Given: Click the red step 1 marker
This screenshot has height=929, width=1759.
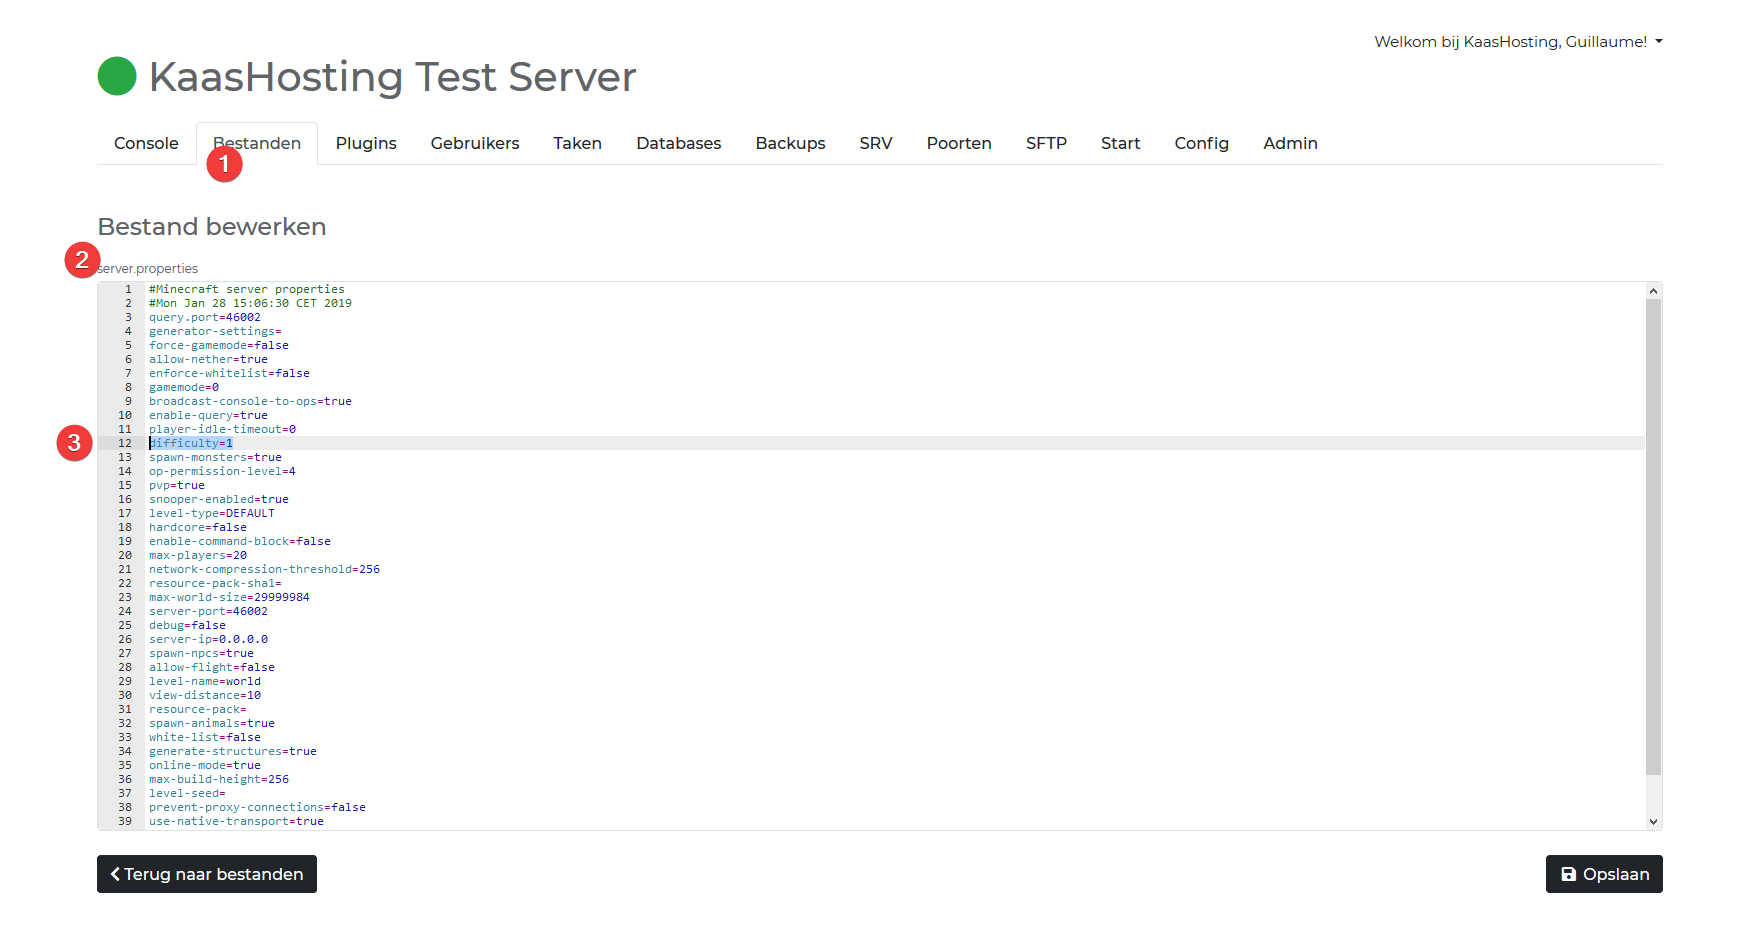Looking at the screenshot, I should (x=224, y=164).
